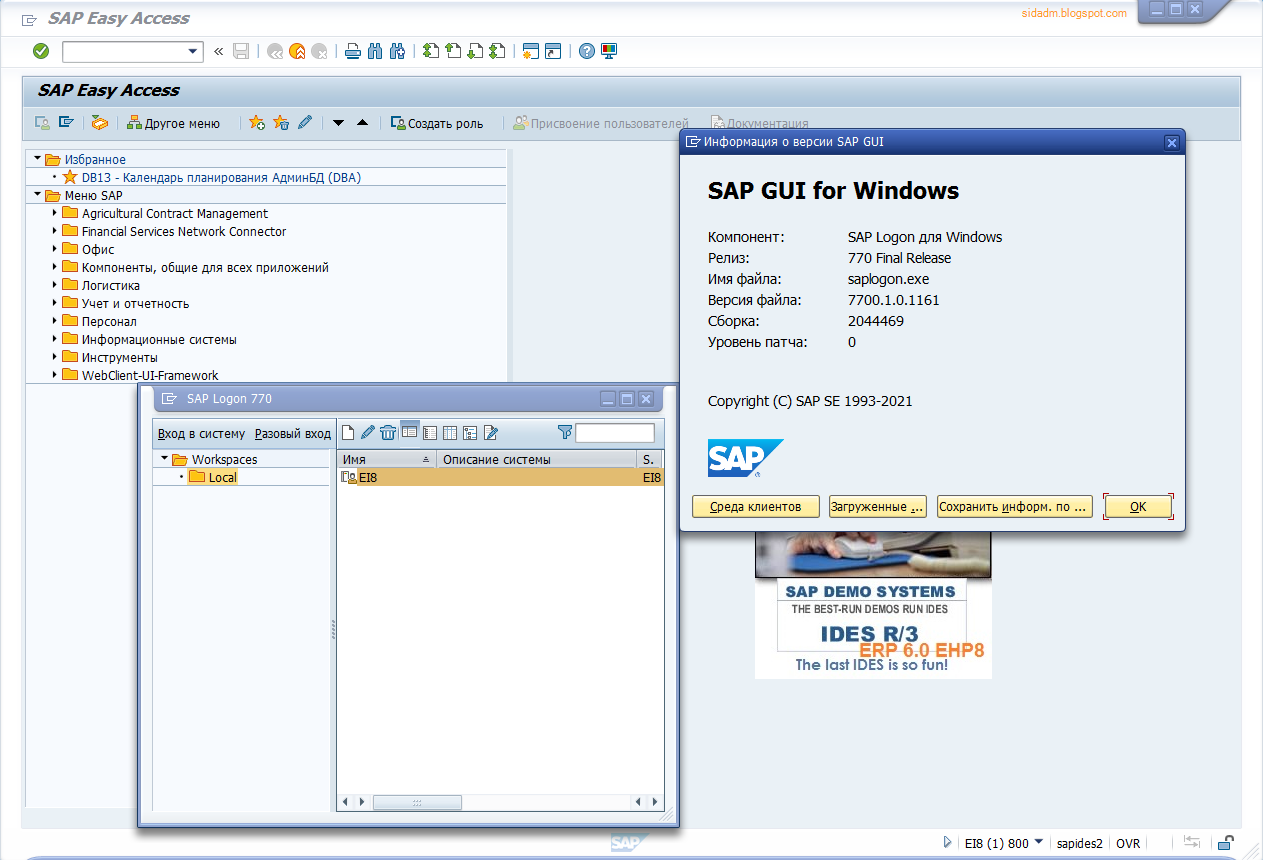The height and width of the screenshot is (860, 1263).
Task: Open the Разовый вход menu
Action: tap(293, 433)
